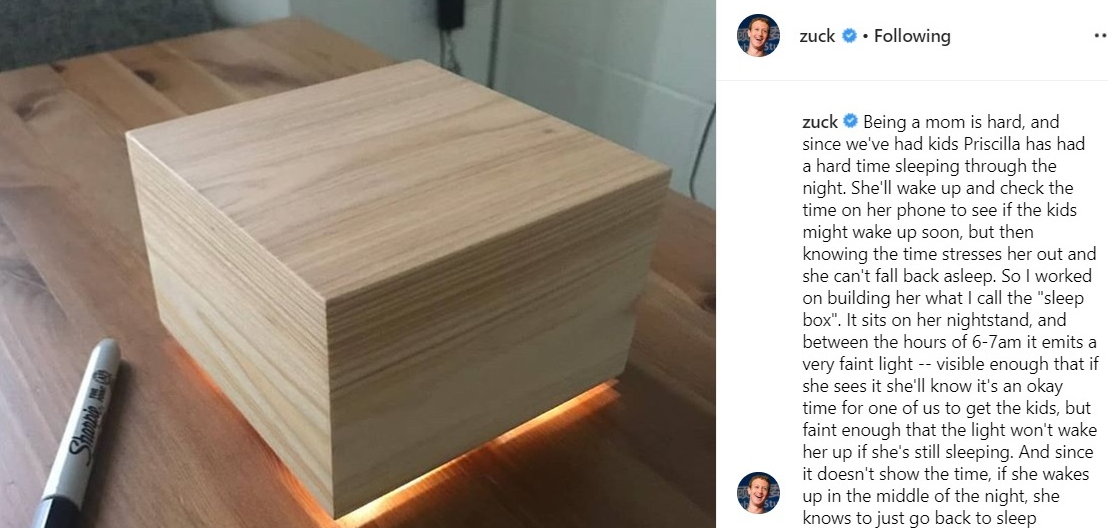Click the zuck username in the header
Image resolution: width=1108 pixels, height=528 pixels.
tap(818, 36)
